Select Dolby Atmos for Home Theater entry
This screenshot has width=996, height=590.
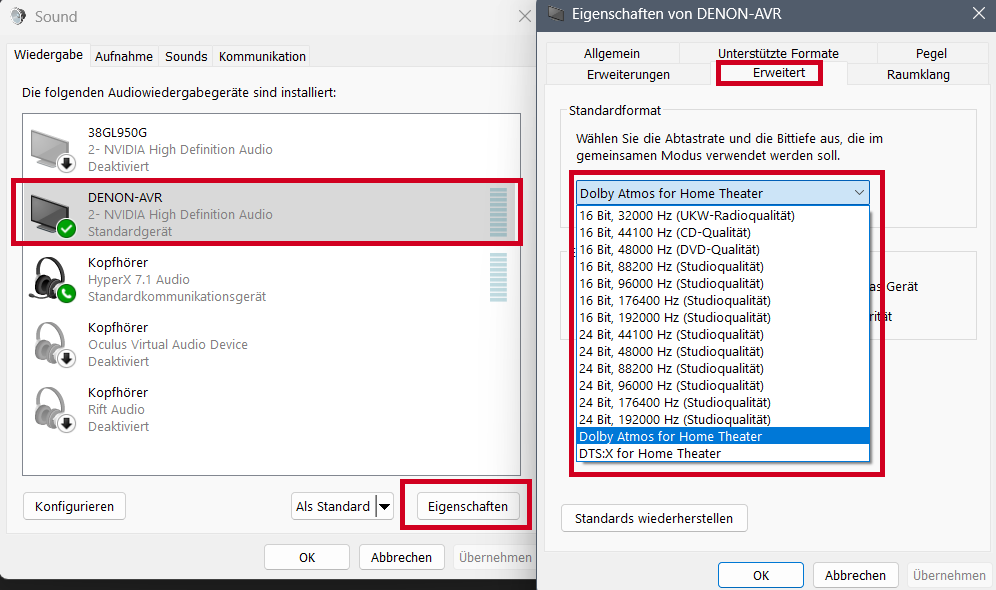coord(723,436)
